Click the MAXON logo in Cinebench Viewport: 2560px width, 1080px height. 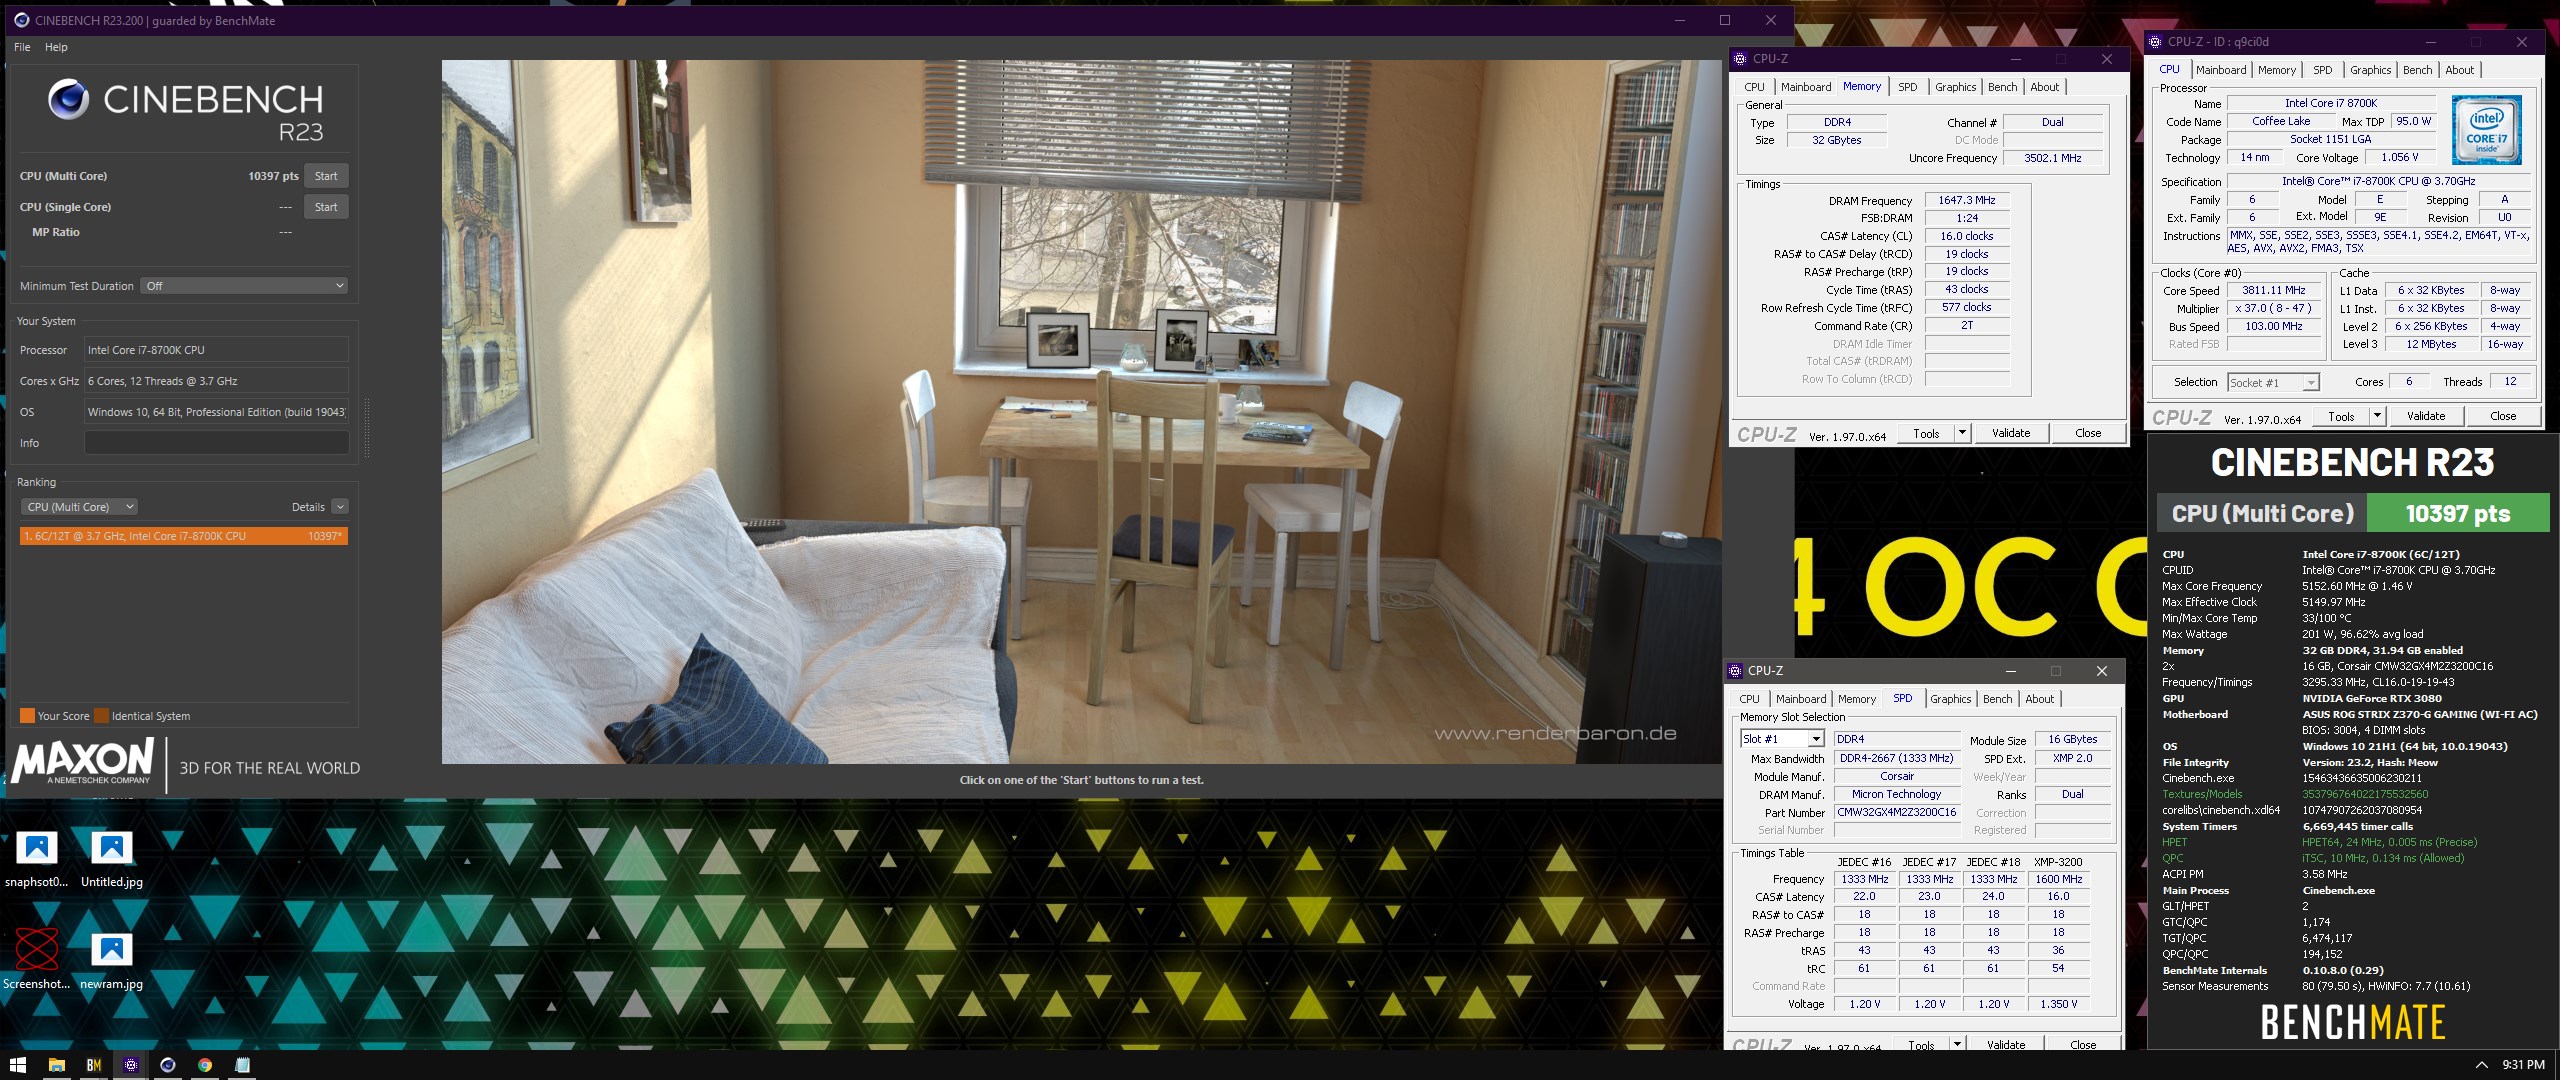click(x=83, y=761)
